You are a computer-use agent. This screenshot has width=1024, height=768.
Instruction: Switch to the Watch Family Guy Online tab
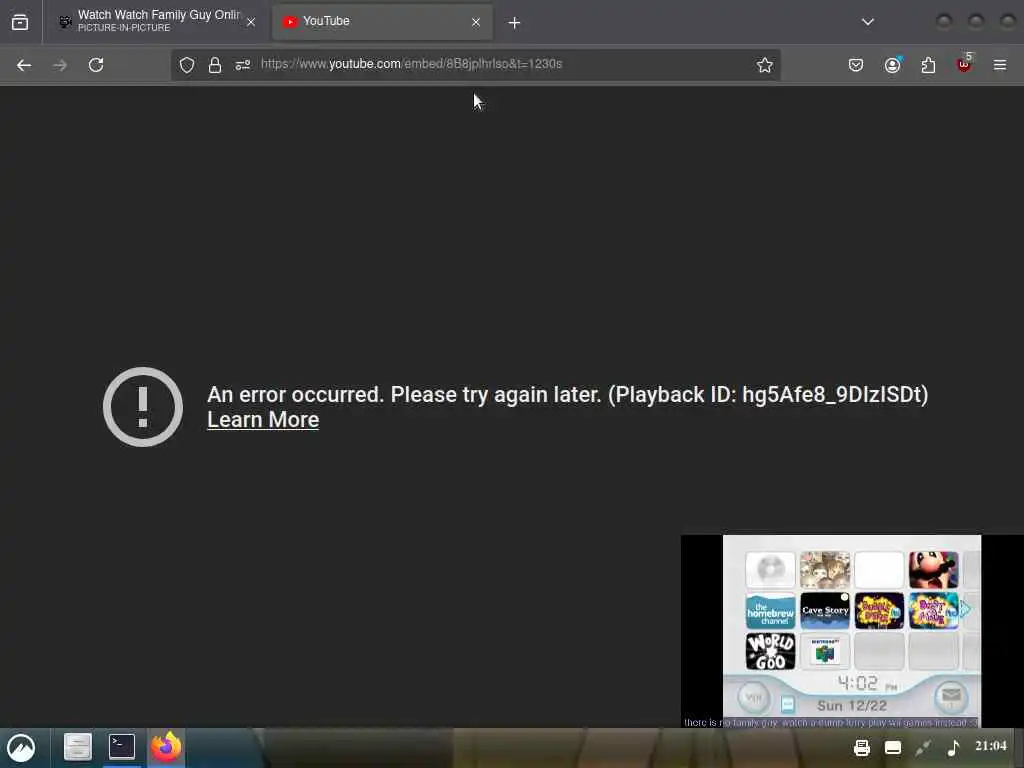(x=157, y=22)
